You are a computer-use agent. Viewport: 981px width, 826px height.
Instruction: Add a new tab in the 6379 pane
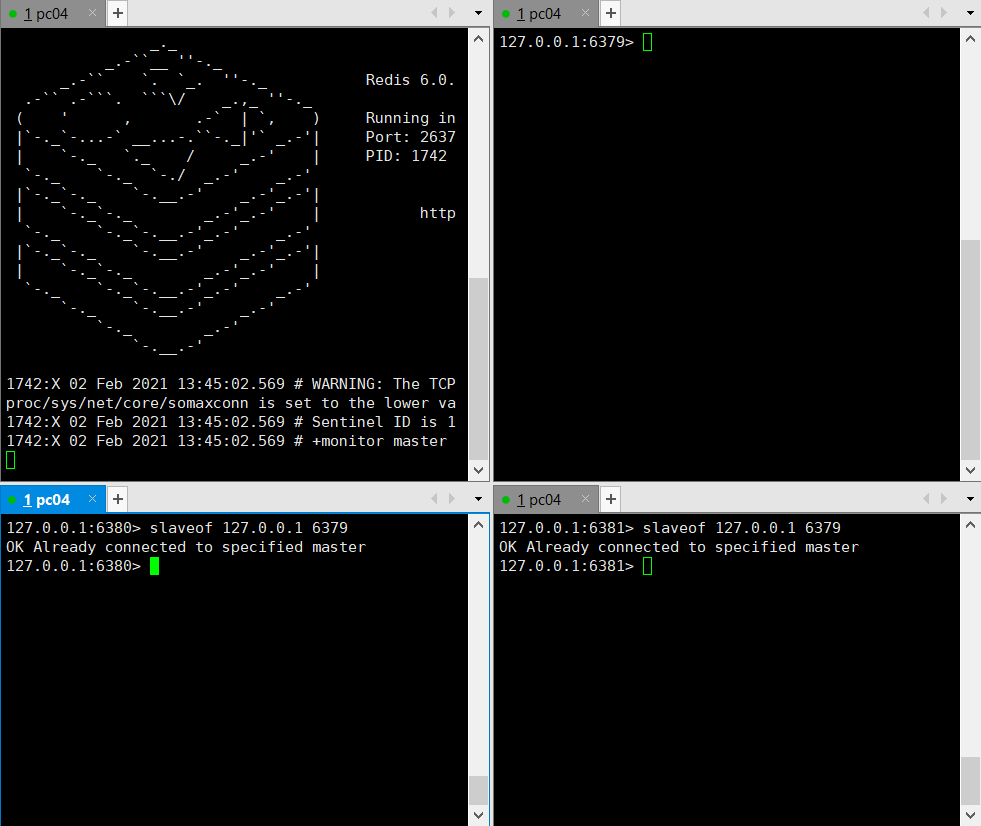point(611,13)
